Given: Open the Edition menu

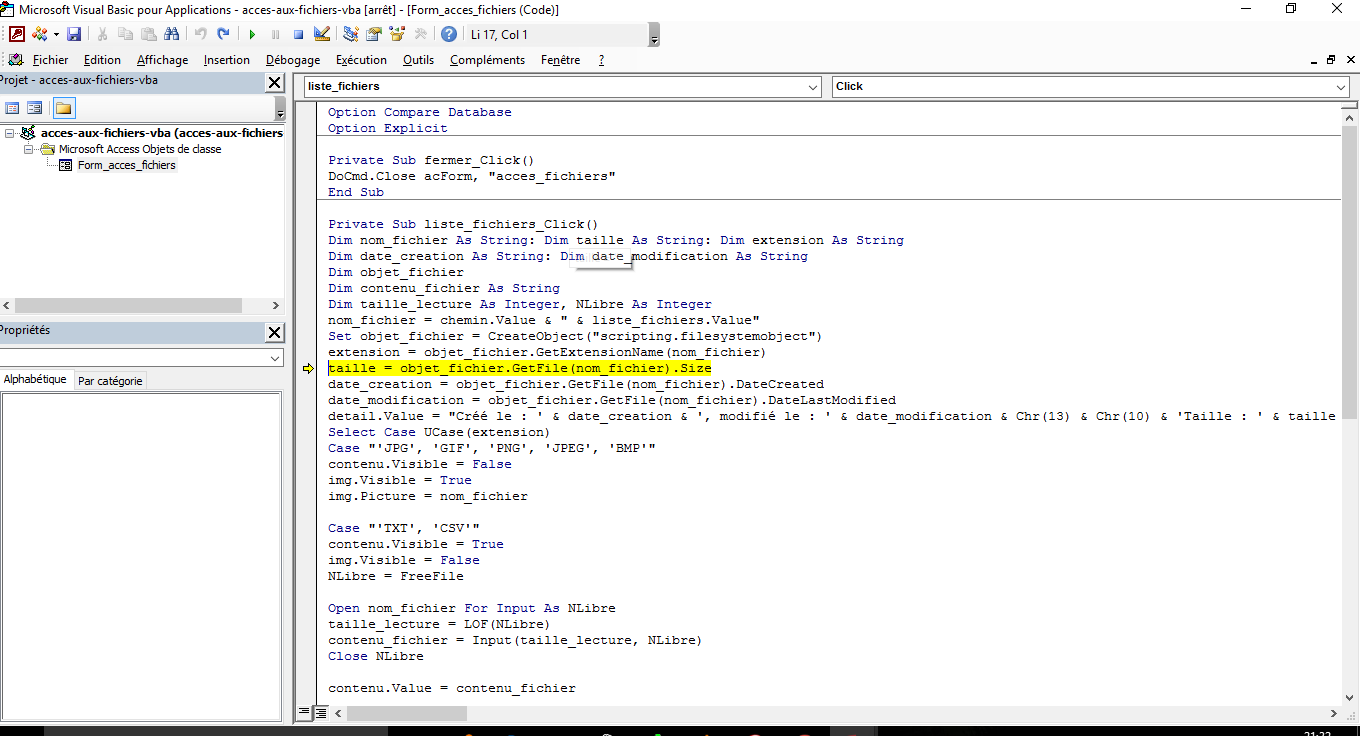Looking at the screenshot, I should coord(102,60).
